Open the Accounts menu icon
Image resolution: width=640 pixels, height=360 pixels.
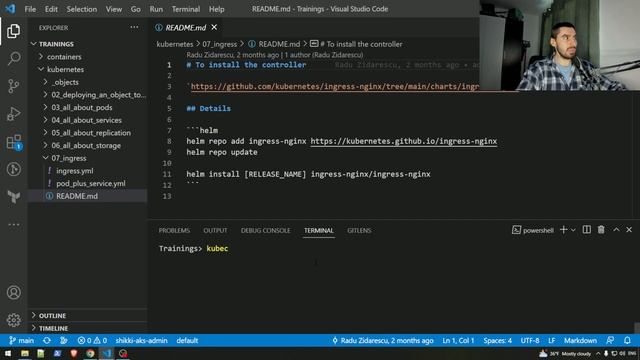pos(13,292)
